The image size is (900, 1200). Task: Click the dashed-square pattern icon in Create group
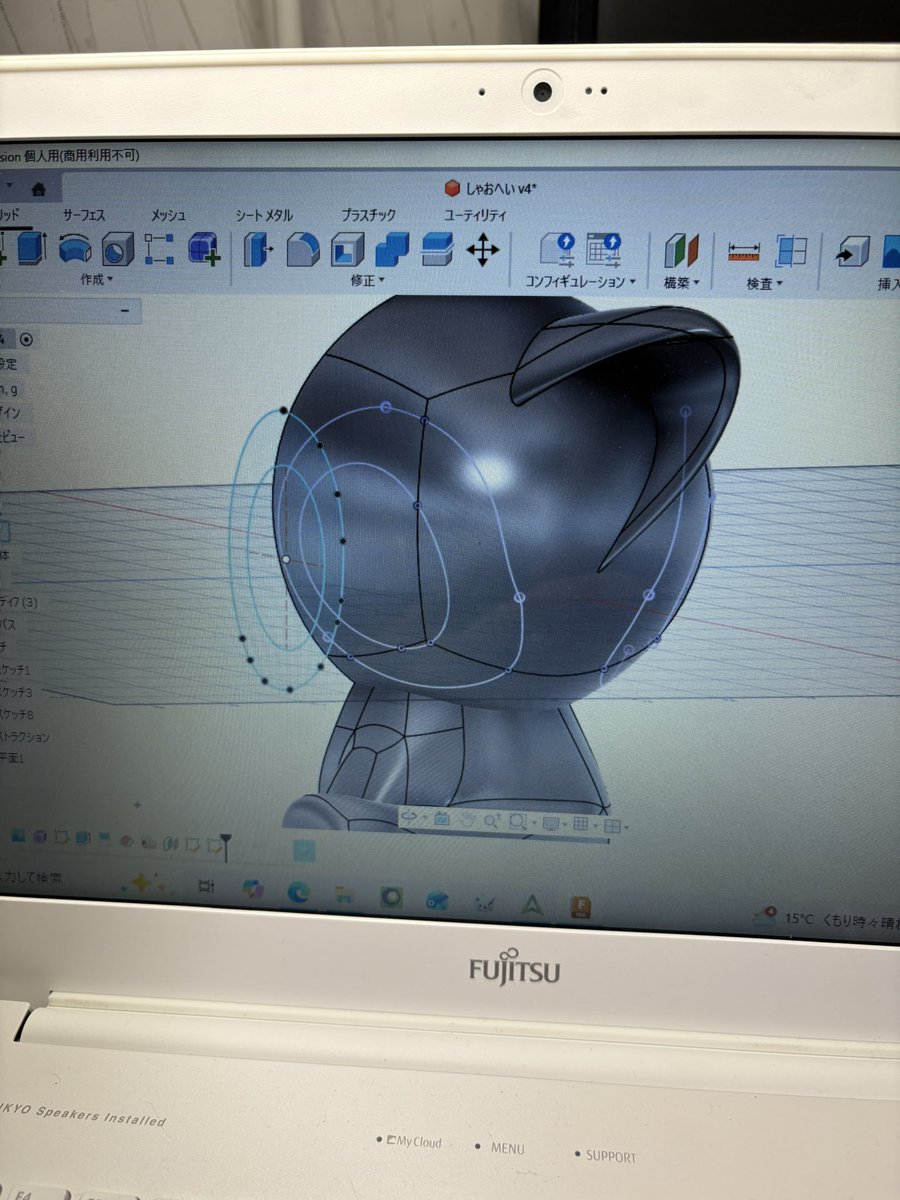click(x=160, y=248)
